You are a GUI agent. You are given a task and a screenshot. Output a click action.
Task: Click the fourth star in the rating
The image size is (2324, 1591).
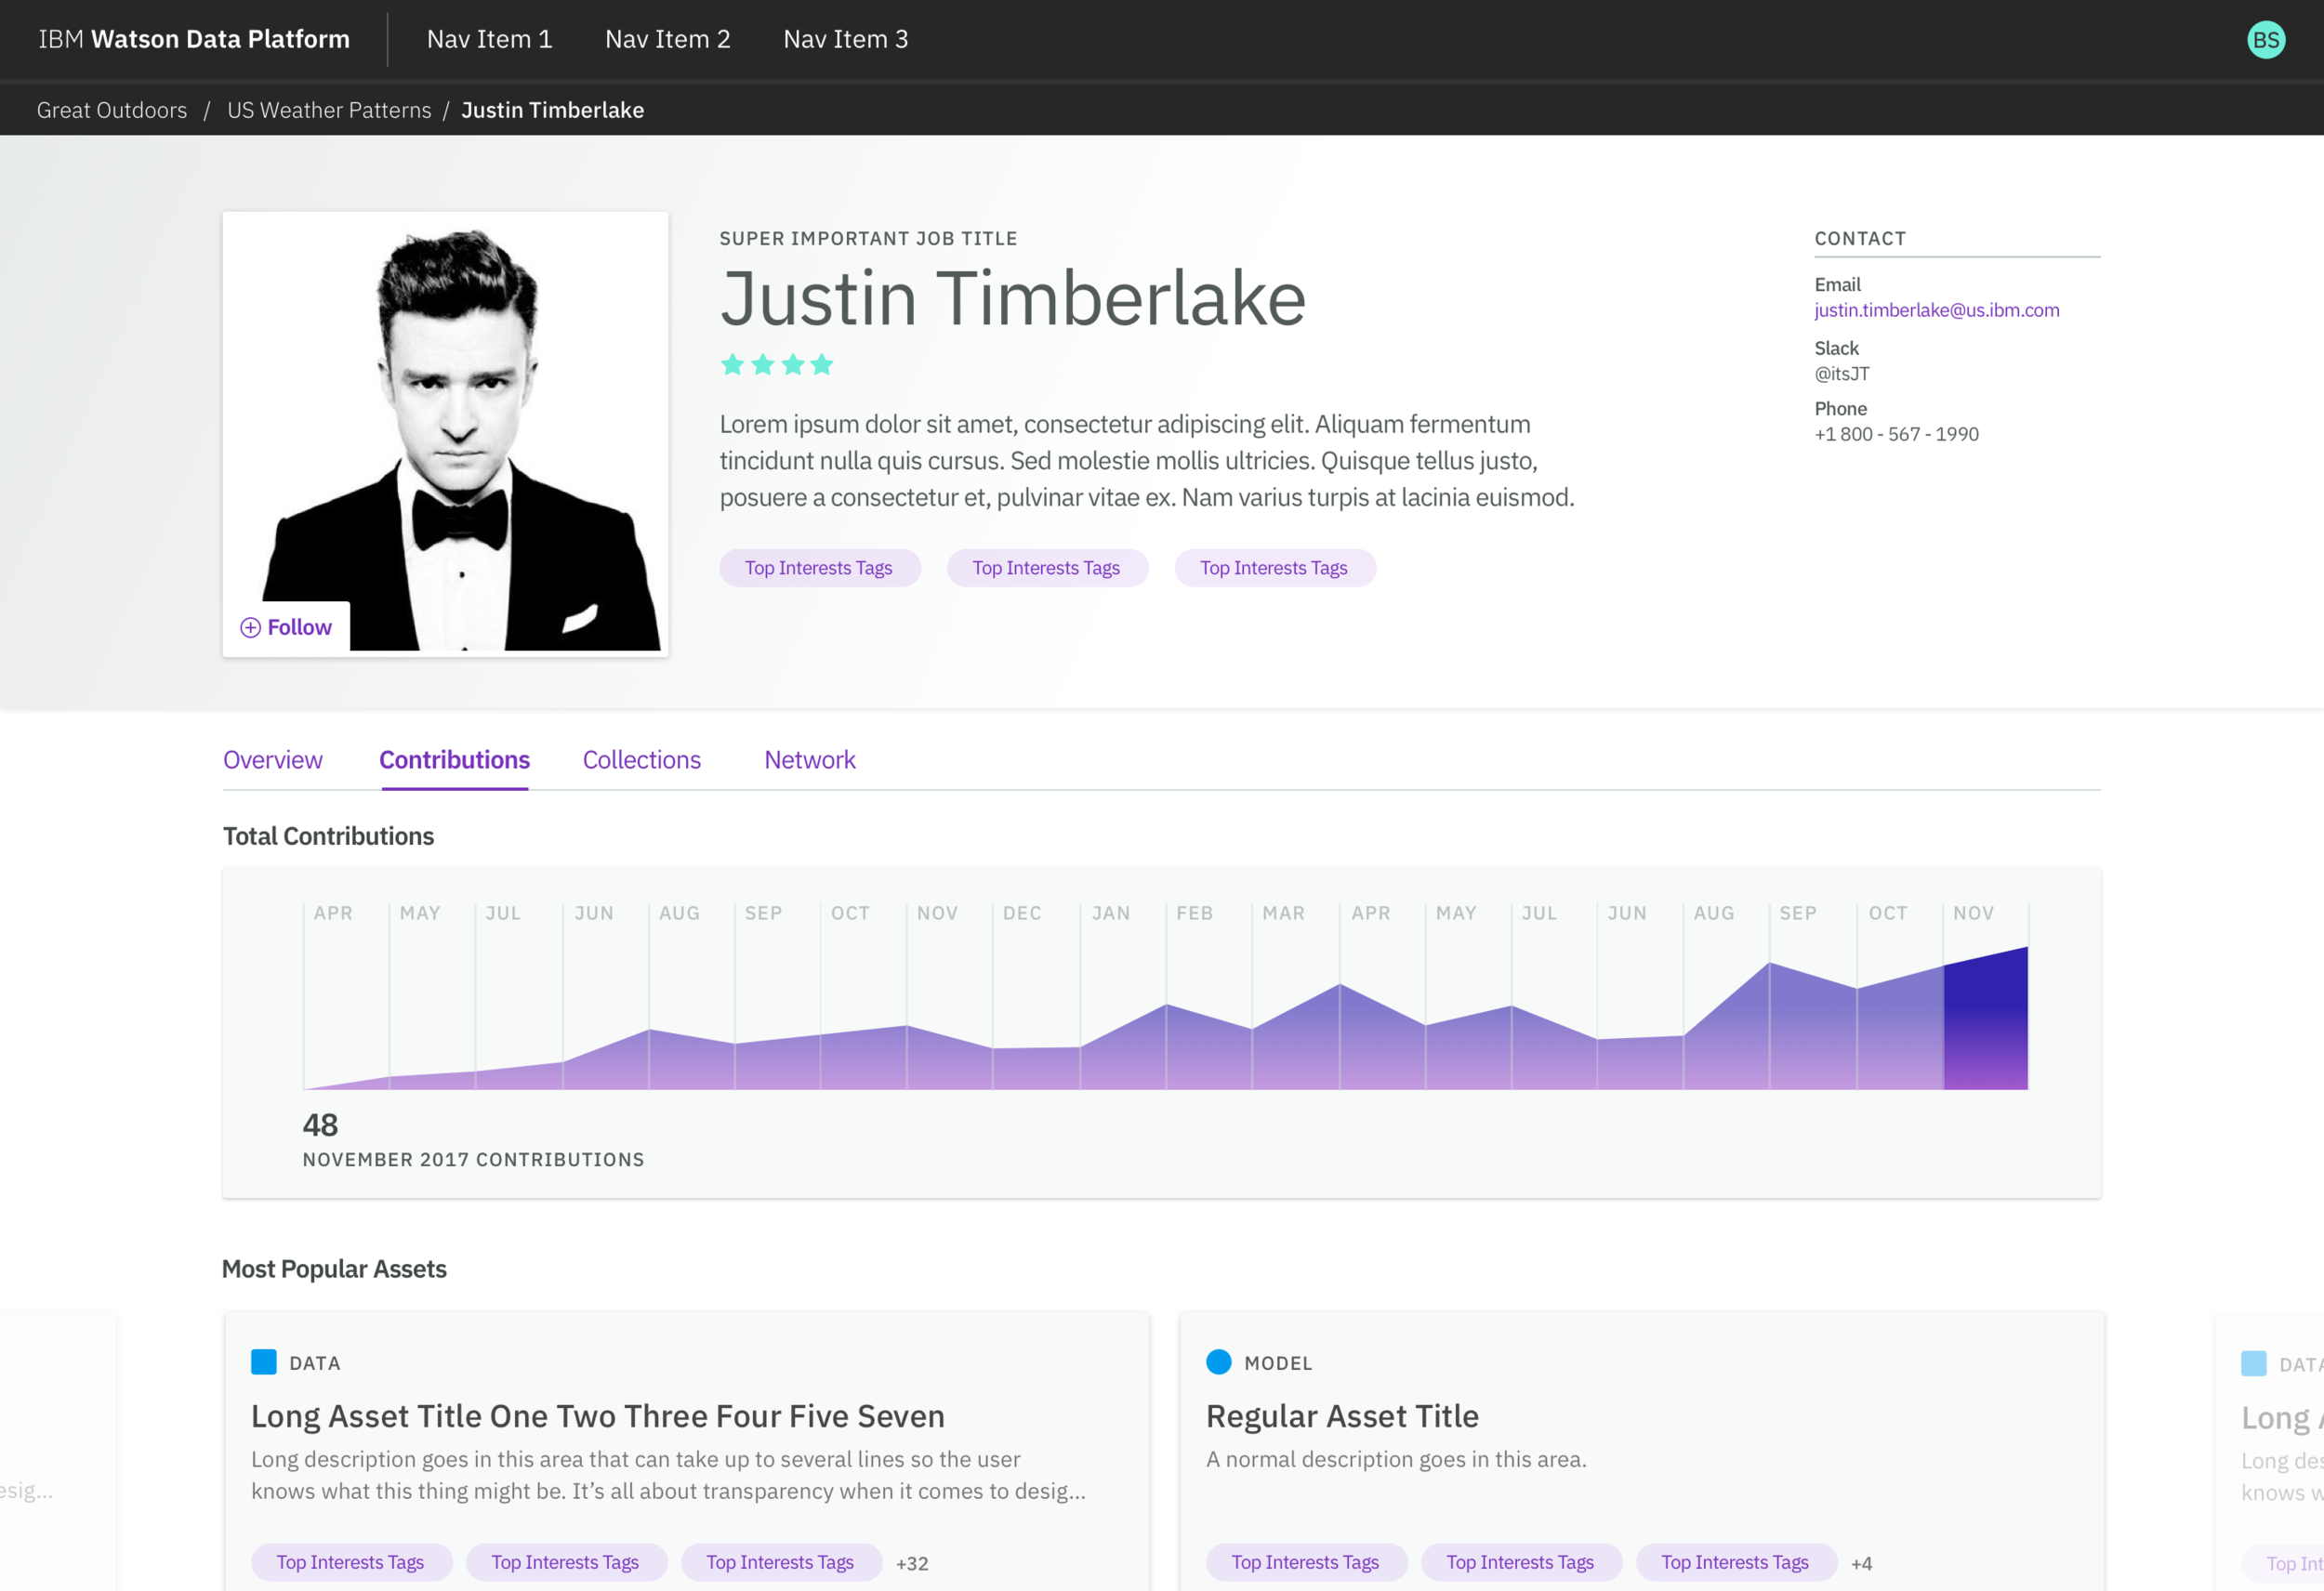[822, 364]
